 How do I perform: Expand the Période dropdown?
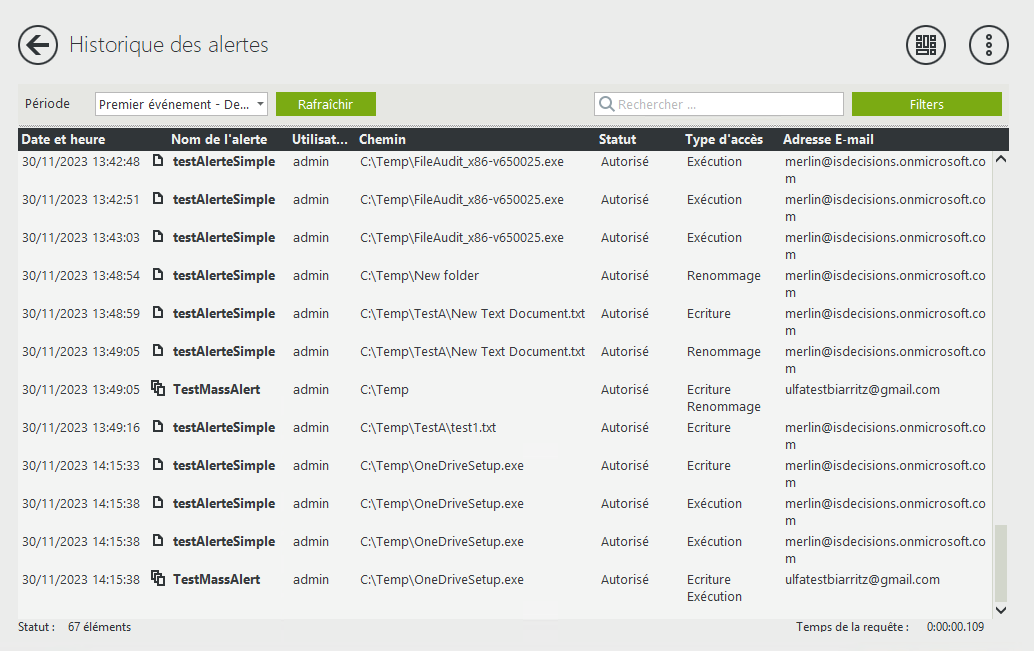click(x=261, y=104)
